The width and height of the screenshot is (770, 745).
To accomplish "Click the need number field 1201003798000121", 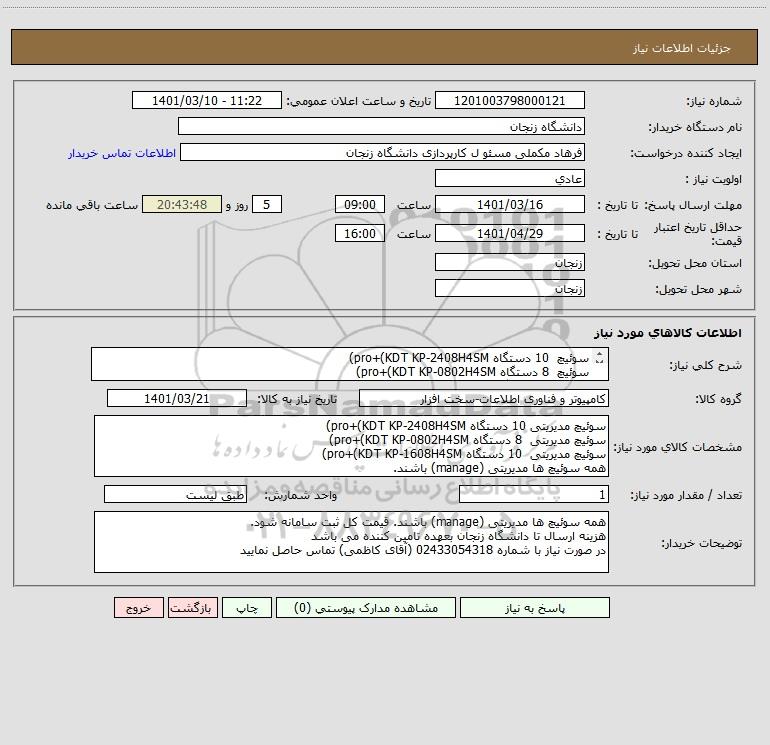I will (x=510, y=100).
